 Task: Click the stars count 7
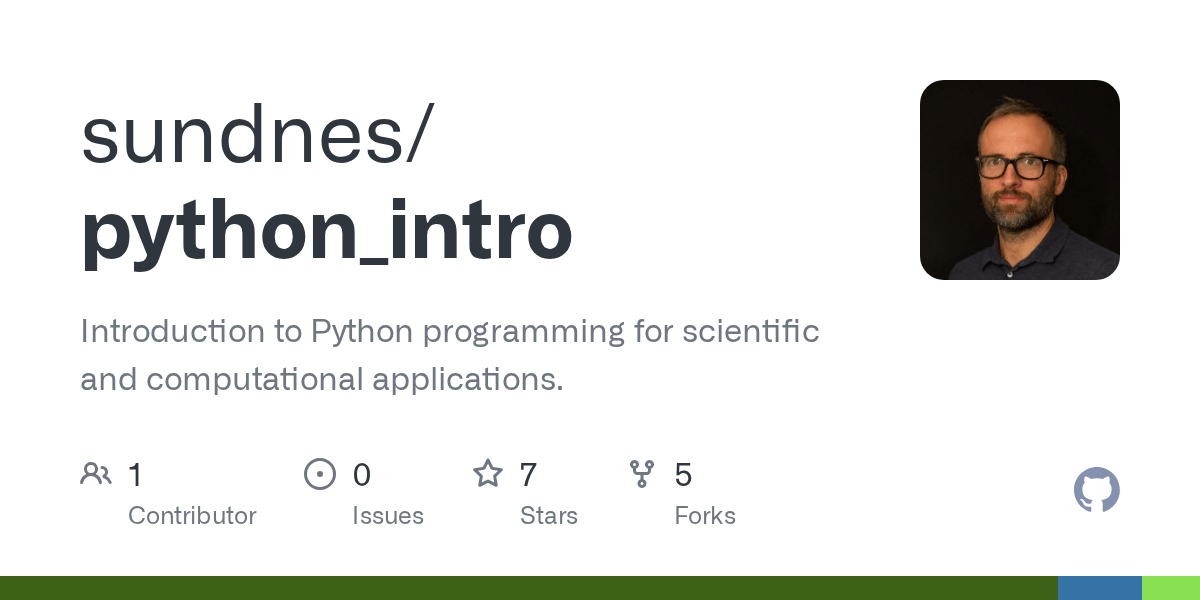click(x=528, y=475)
